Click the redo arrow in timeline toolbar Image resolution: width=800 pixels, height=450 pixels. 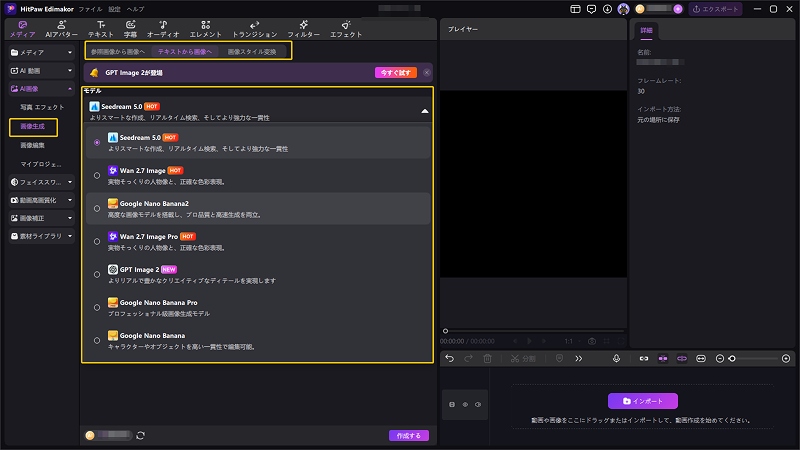click(x=468, y=359)
